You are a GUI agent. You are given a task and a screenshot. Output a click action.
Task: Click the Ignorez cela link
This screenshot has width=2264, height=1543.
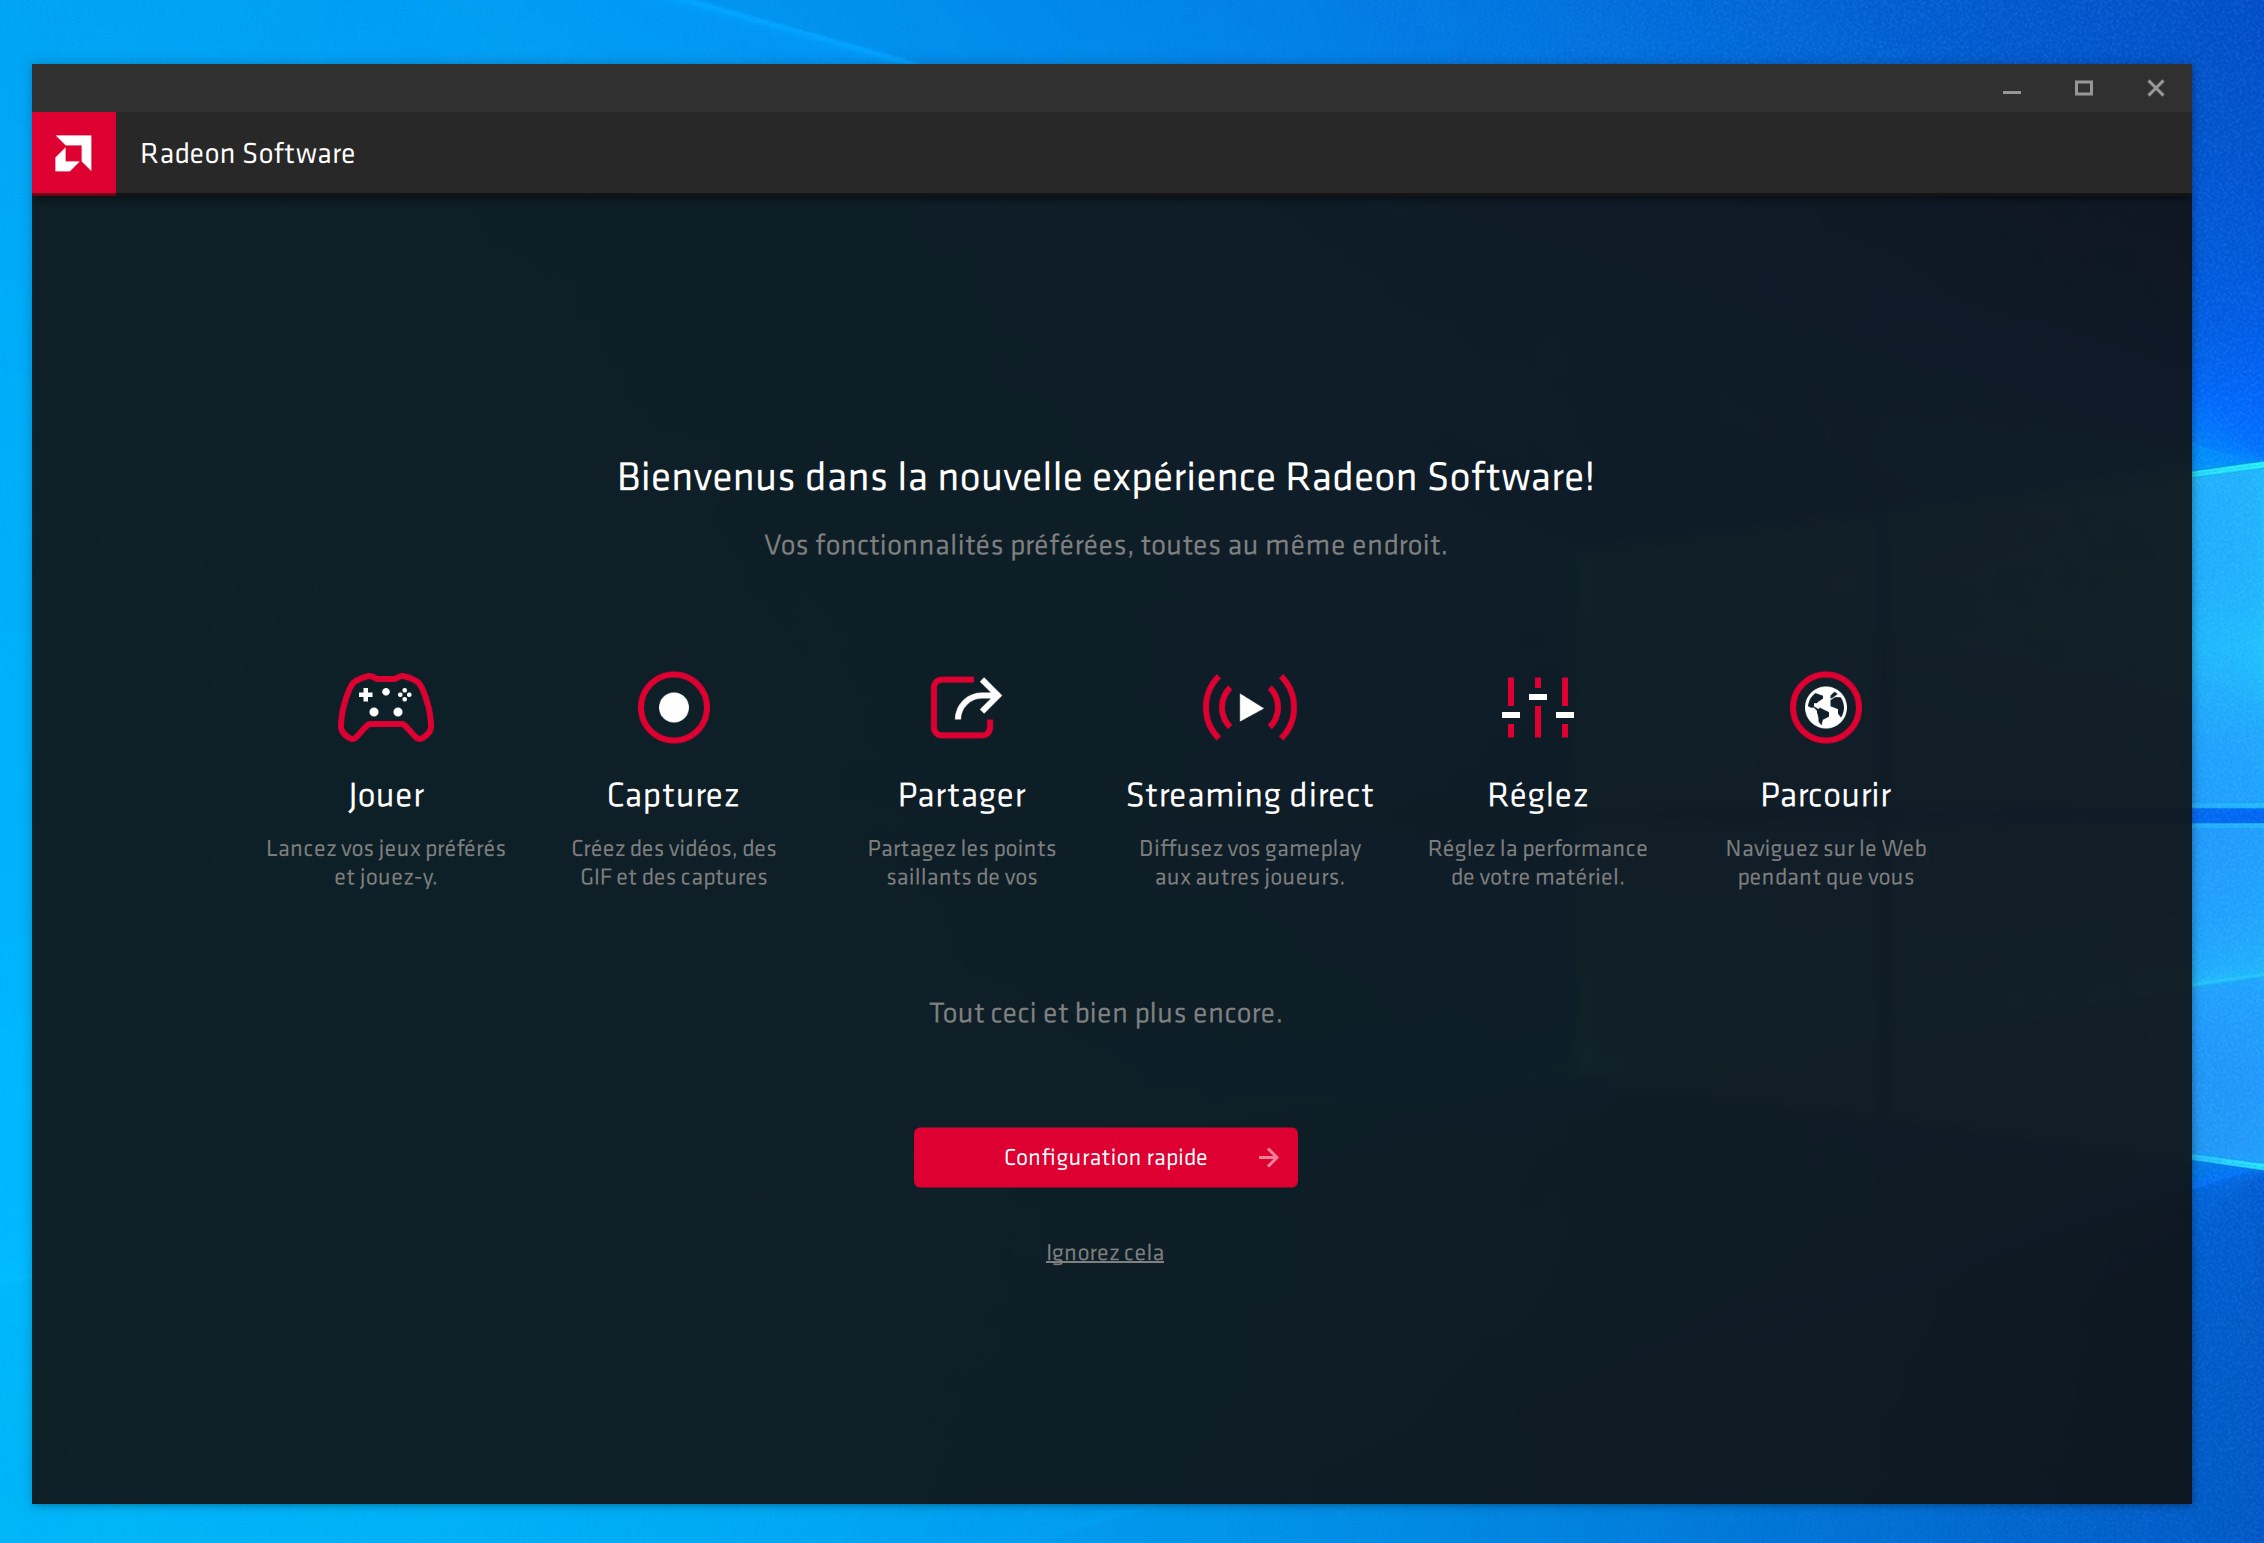point(1104,1252)
